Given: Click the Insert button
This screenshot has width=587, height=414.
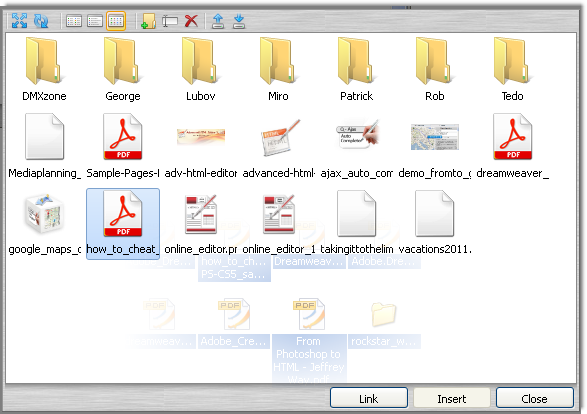Looking at the screenshot, I should [452, 398].
